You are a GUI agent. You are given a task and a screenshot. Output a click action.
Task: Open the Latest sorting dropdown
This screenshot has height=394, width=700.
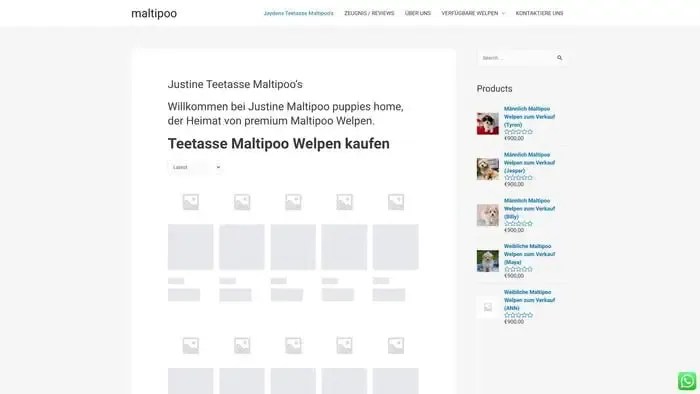(195, 167)
